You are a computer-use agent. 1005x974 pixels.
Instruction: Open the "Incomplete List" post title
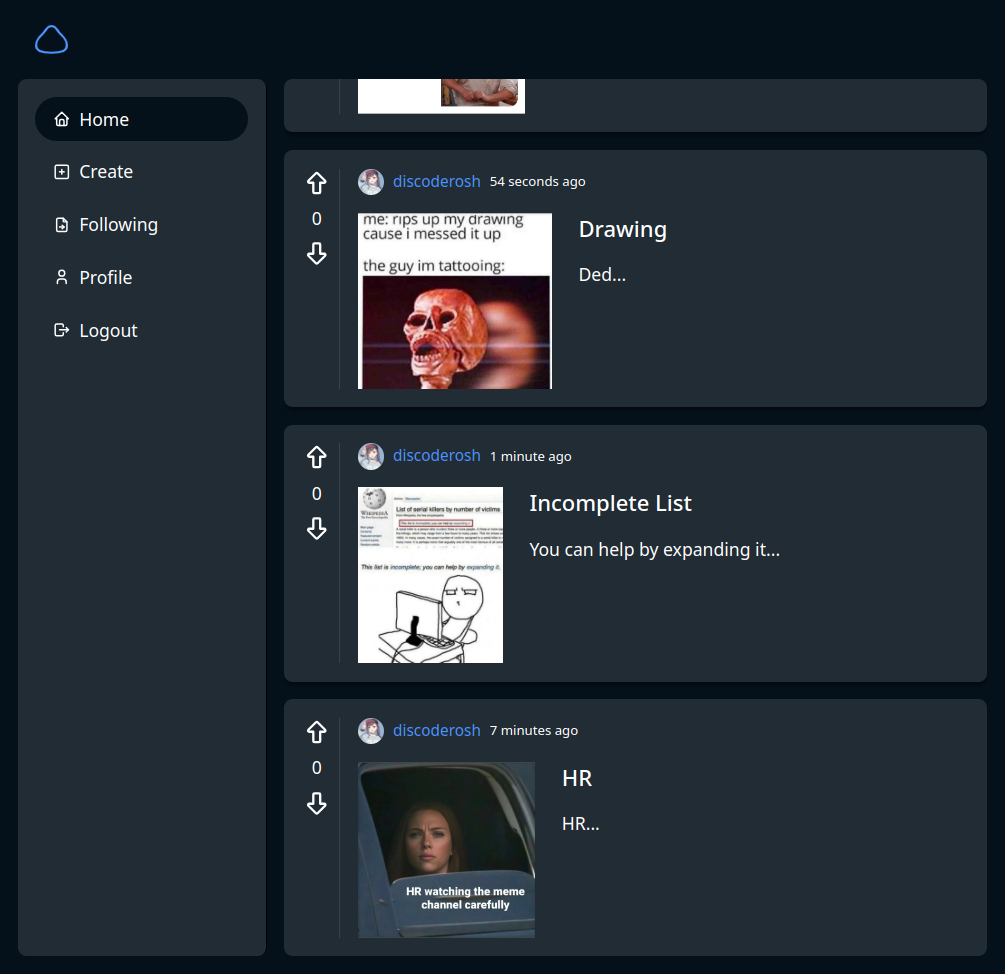tap(610, 503)
